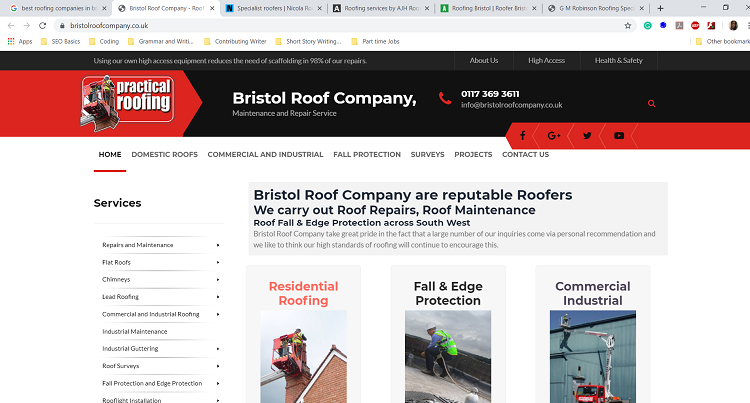Switch to G M Robinson Roofing tab

[596, 8]
